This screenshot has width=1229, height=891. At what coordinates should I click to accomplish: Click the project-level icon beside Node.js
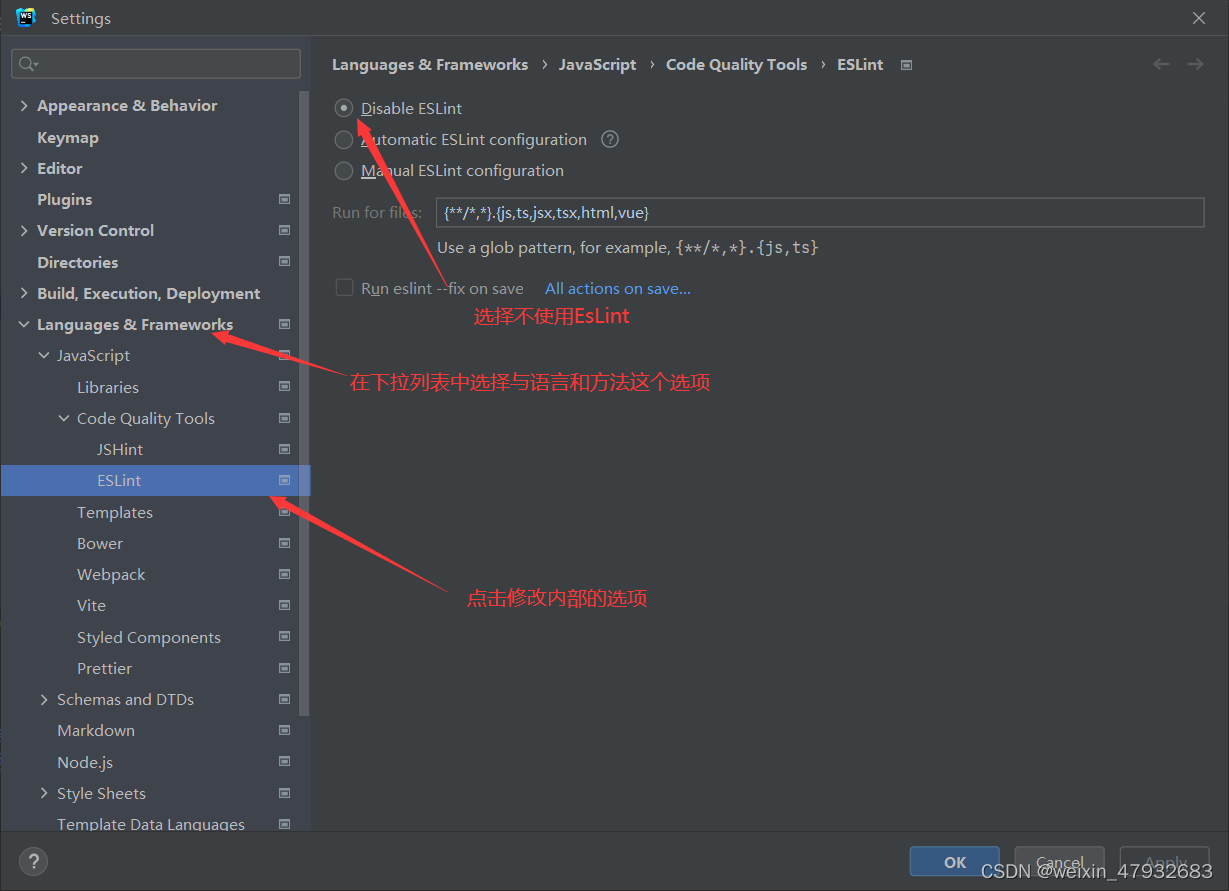285,762
